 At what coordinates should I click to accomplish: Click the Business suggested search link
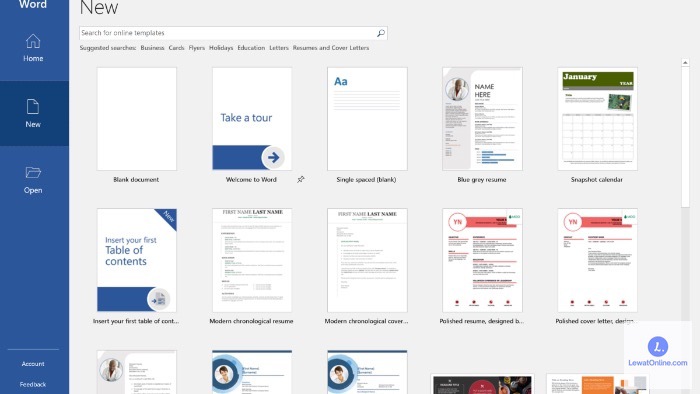coord(152,48)
